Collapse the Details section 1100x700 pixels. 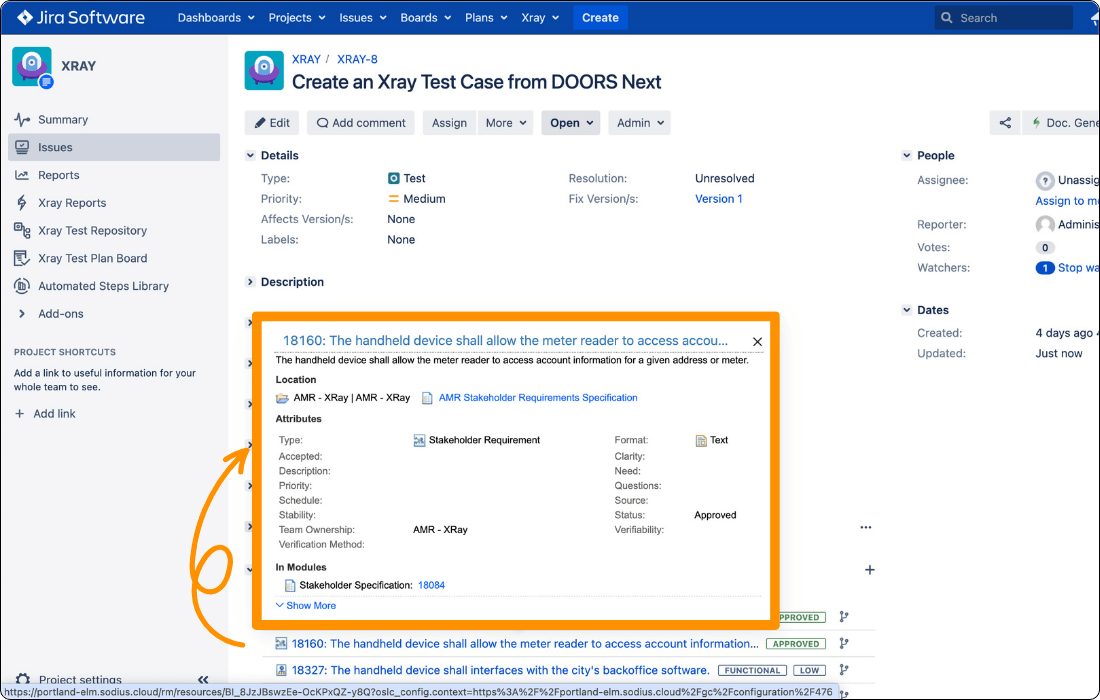click(x=249, y=155)
